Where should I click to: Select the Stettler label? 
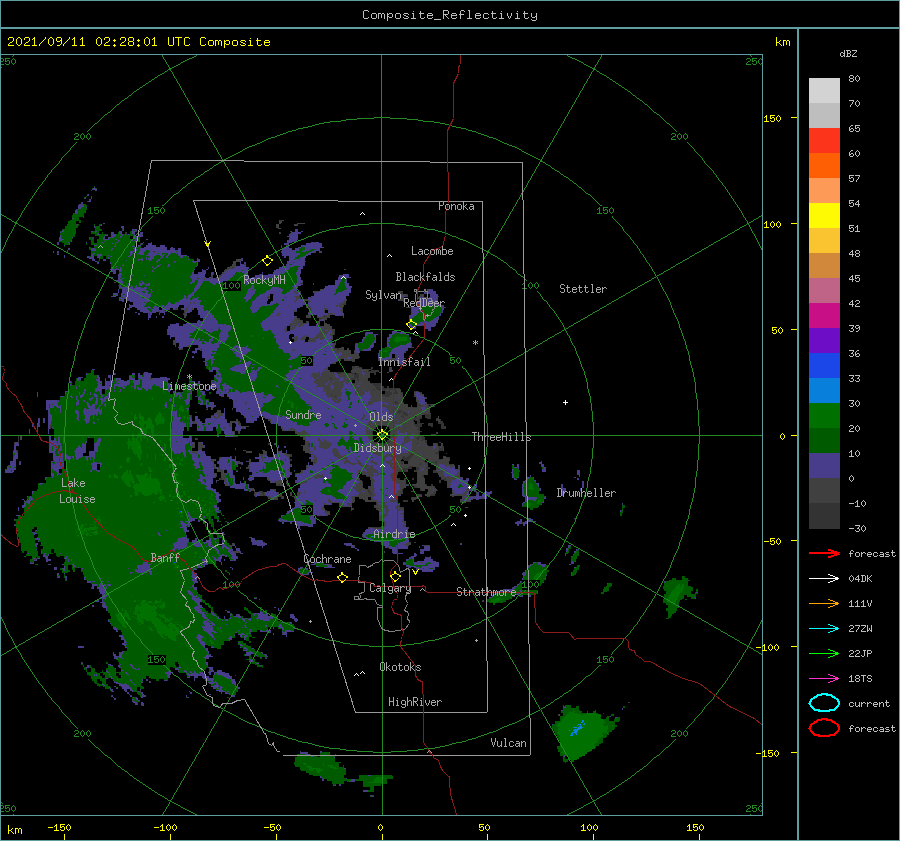(x=583, y=289)
